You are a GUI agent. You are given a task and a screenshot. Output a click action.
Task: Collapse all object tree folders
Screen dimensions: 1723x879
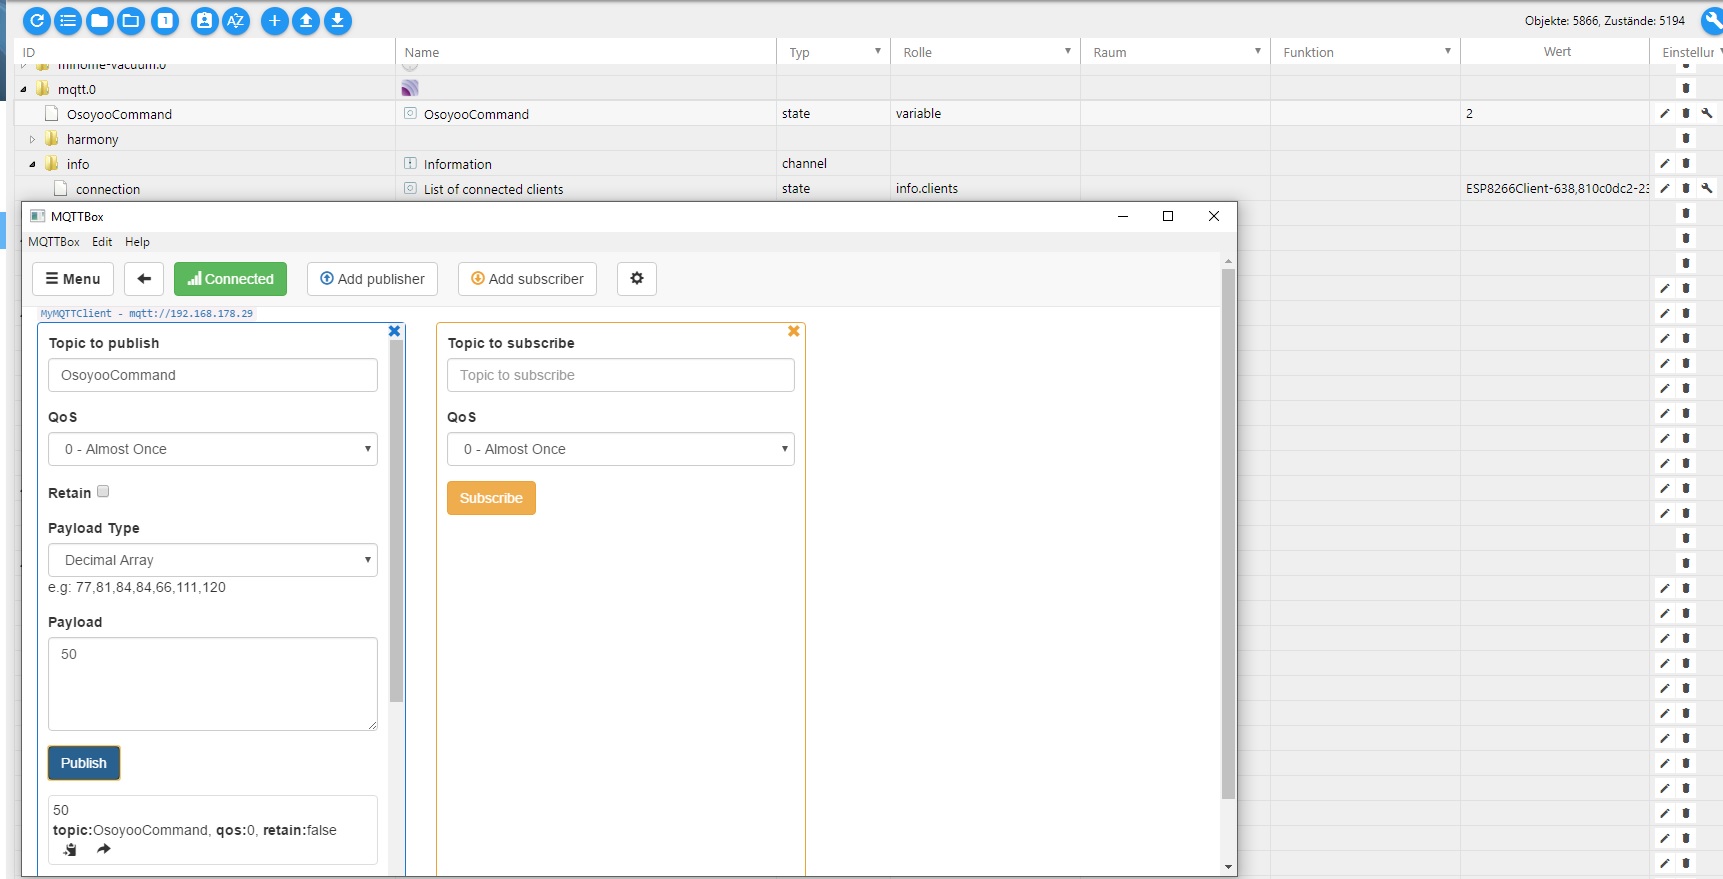pyautogui.click(x=100, y=20)
